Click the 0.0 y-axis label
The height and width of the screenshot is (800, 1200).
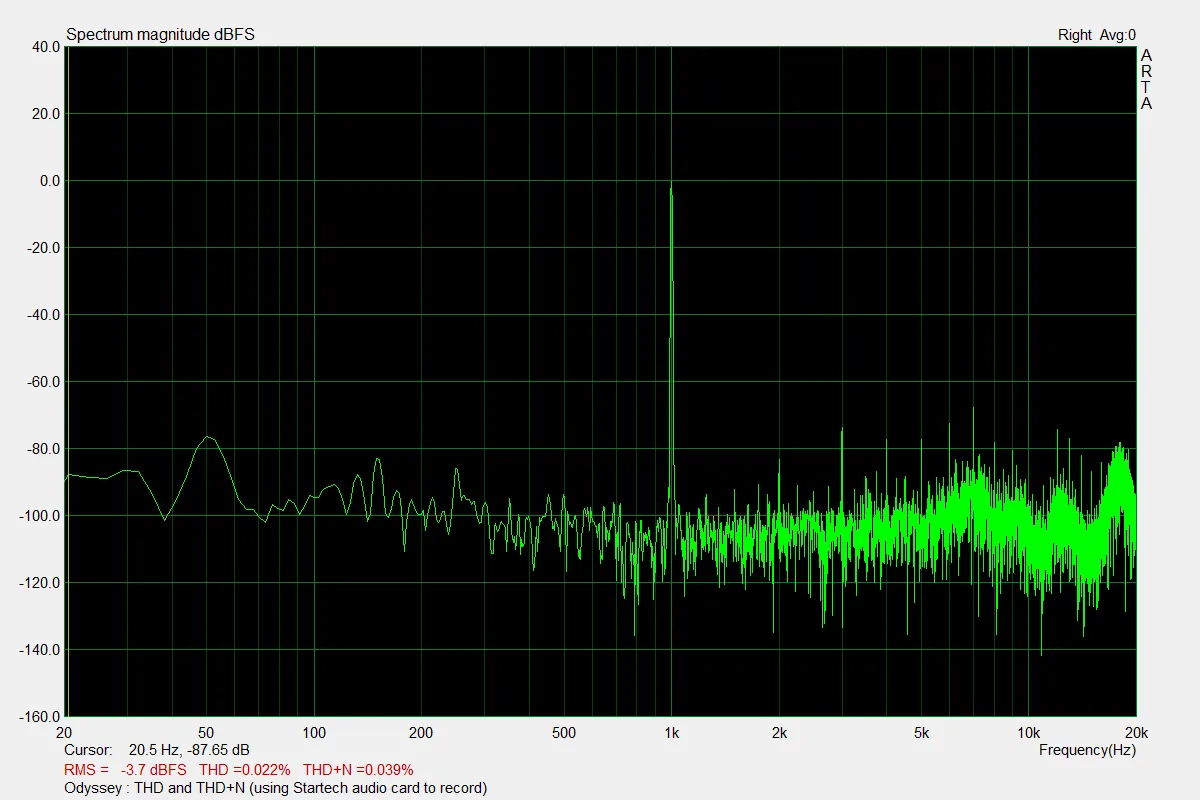[x=50, y=181]
